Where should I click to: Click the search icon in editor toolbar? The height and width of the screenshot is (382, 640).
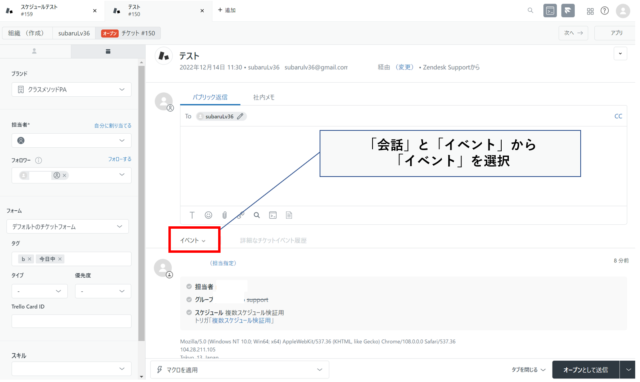257,215
